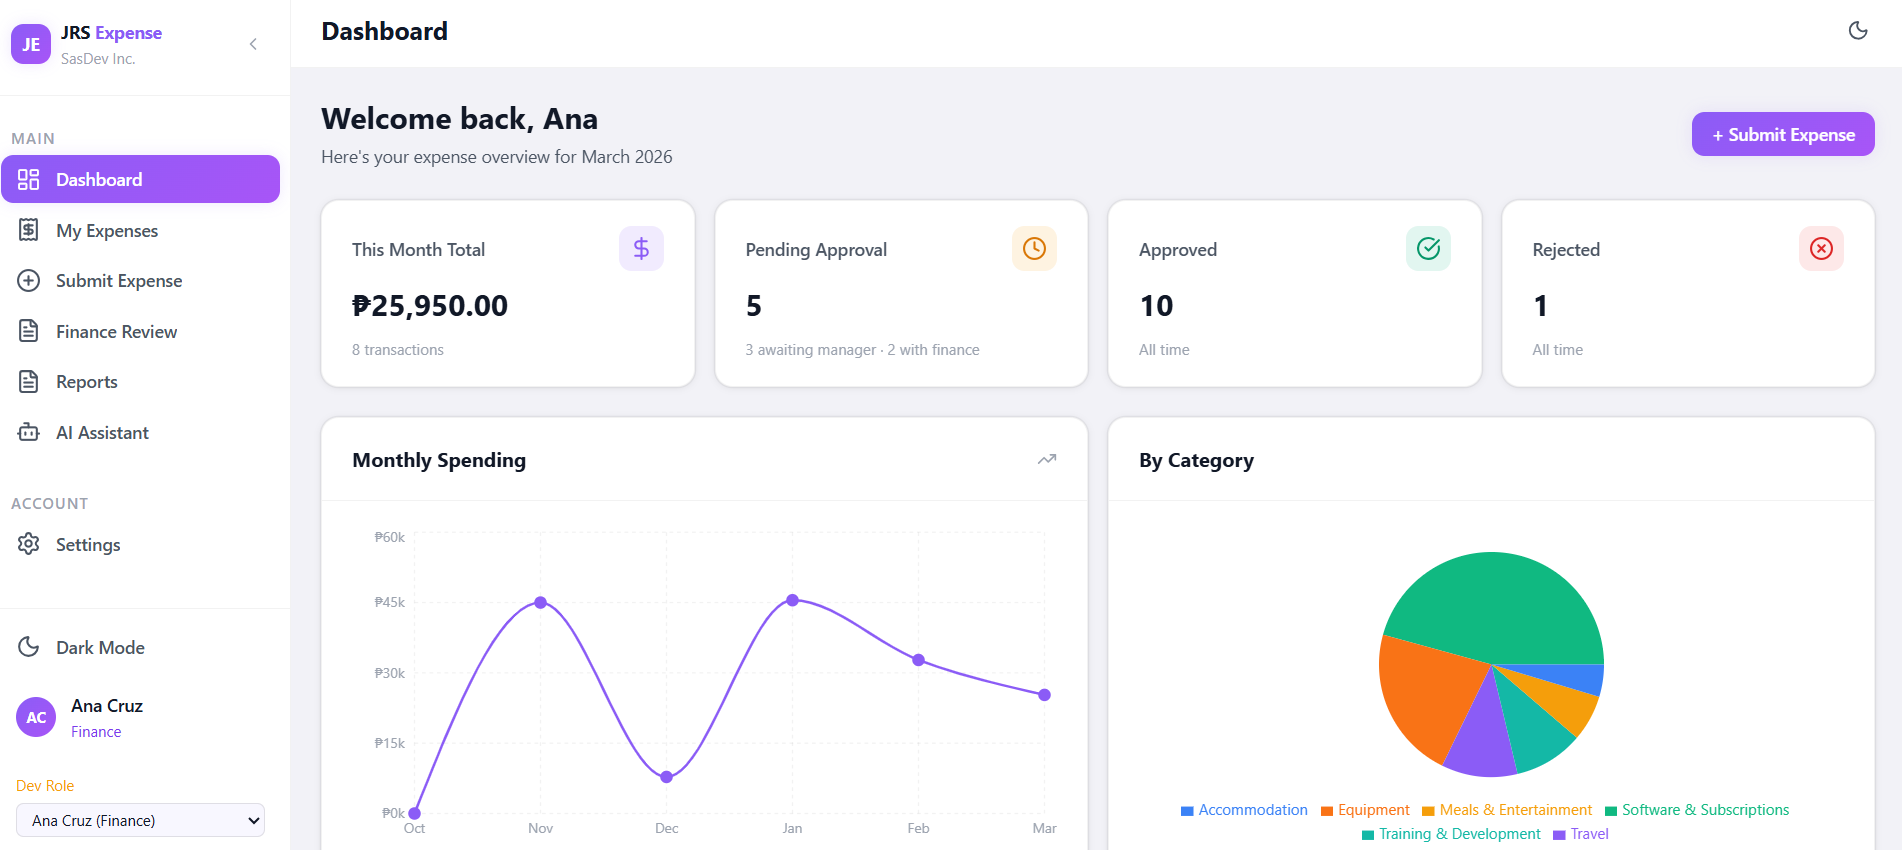Click the dollar sign icon on This Month Total
The width and height of the screenshot is (1902, 850).
[x=641, y=249]
